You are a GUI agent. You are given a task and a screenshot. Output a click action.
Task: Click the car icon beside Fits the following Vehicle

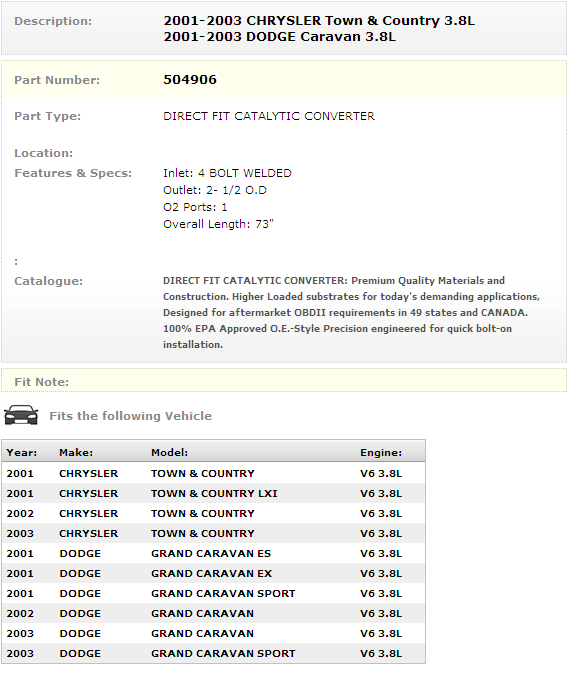[x=21, y=415]
